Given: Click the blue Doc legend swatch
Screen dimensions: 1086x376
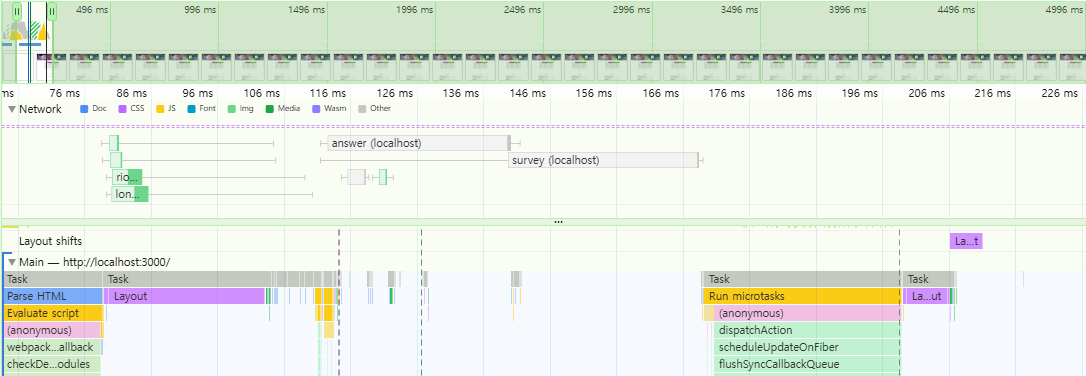Looking at the screenshot, I should [x=84, y=109].
